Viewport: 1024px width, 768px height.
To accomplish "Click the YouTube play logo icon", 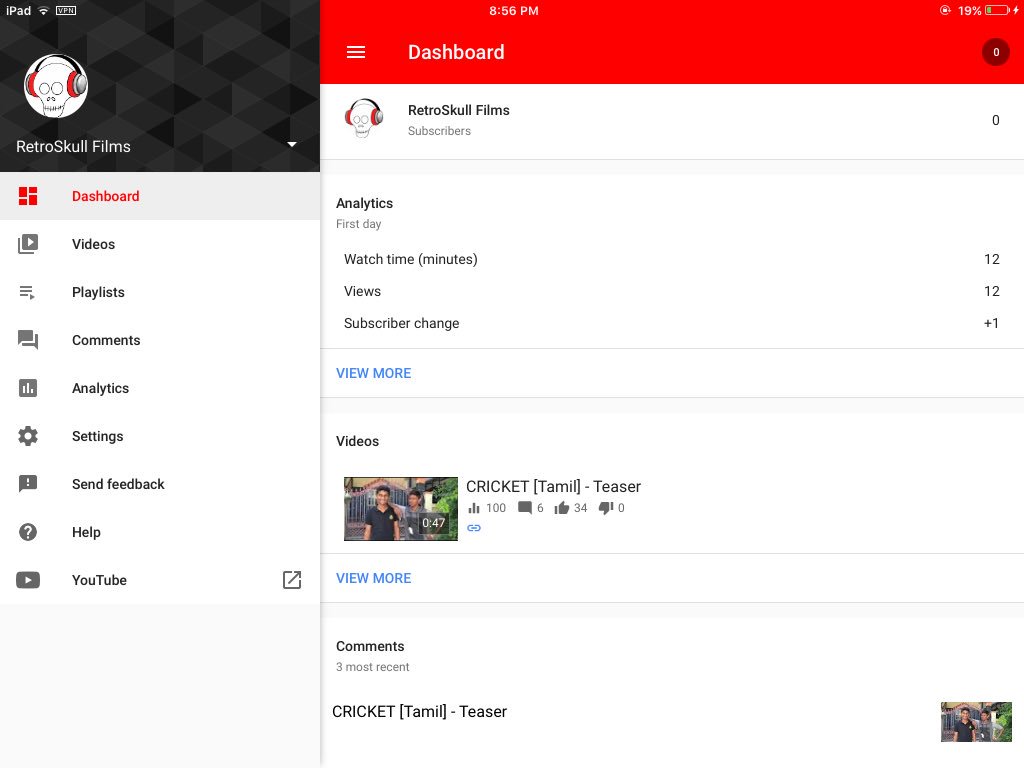I will point(28,580).
